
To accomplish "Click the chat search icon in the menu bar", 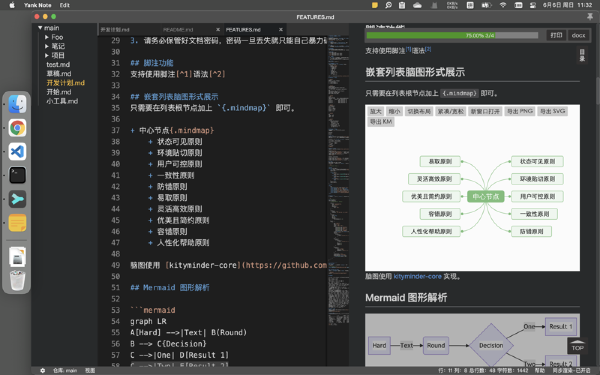I will pos(388,5).
